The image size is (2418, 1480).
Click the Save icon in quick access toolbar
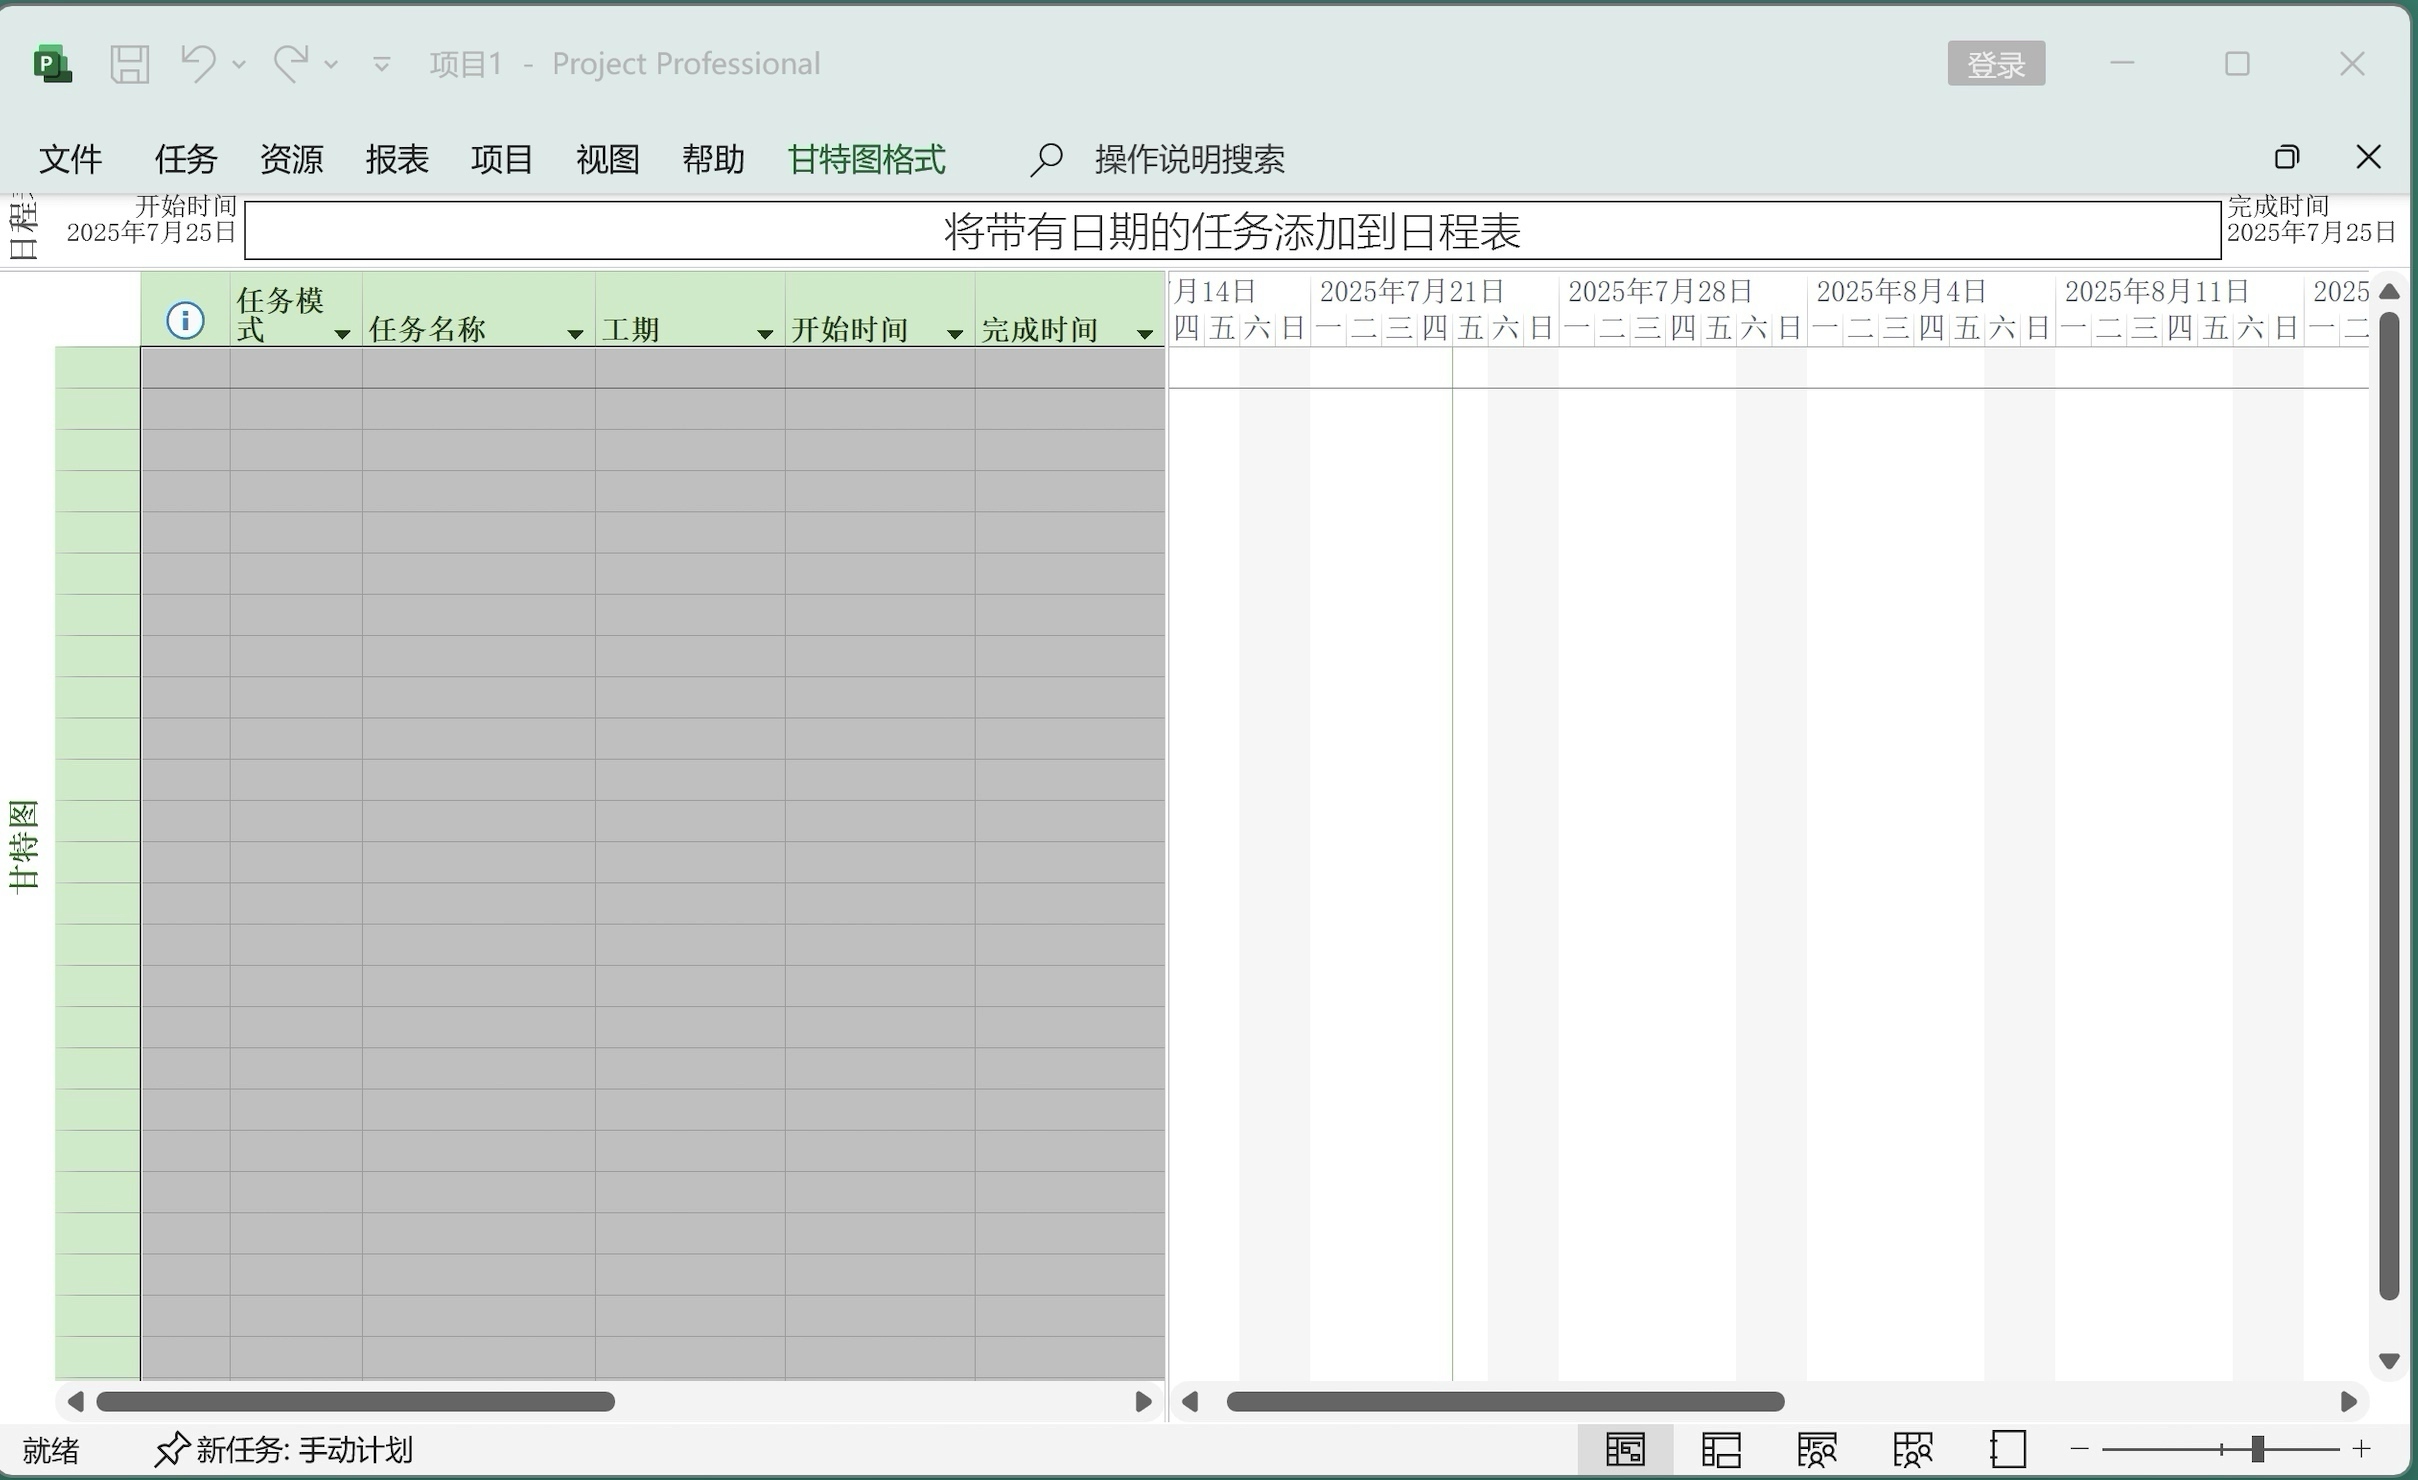pos(128,63)
